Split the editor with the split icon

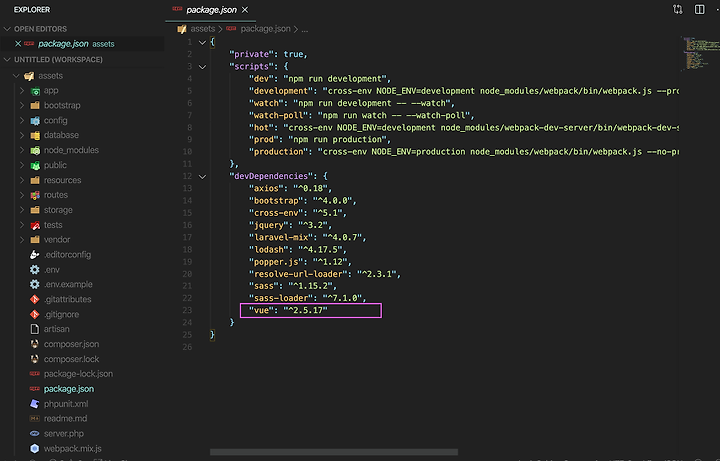699,9
